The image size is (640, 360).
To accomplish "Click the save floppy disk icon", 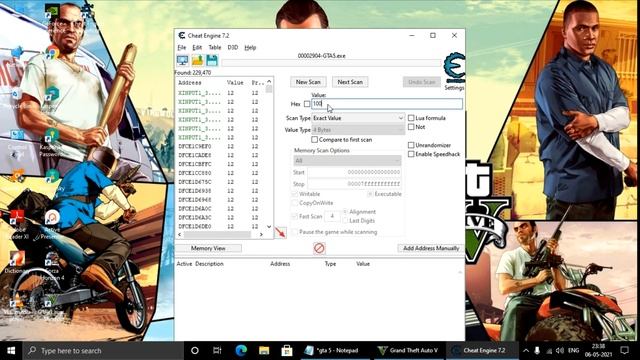I will [x=212, y=60].
